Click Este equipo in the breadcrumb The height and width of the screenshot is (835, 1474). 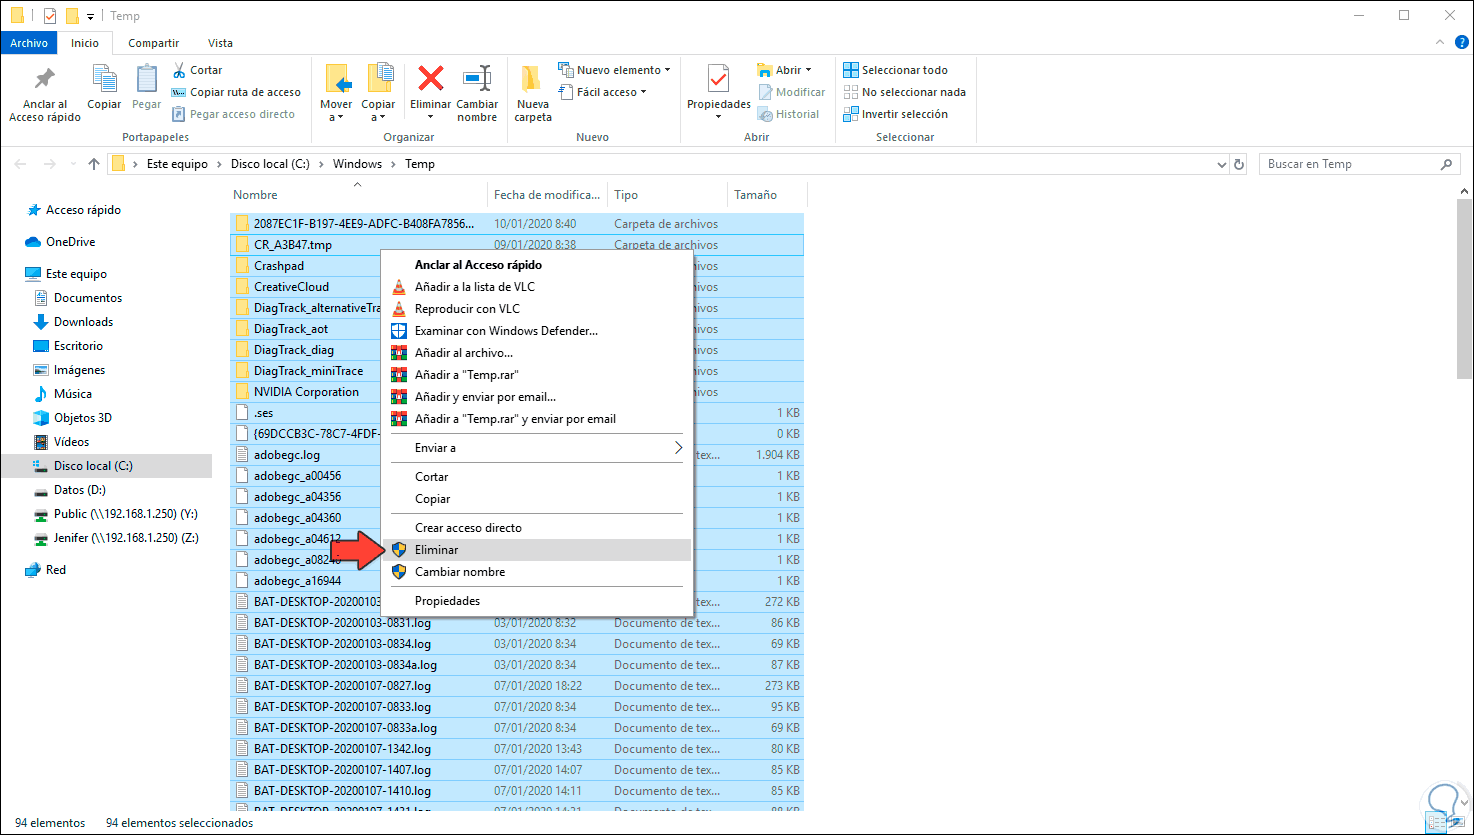[x=177, y=164]
